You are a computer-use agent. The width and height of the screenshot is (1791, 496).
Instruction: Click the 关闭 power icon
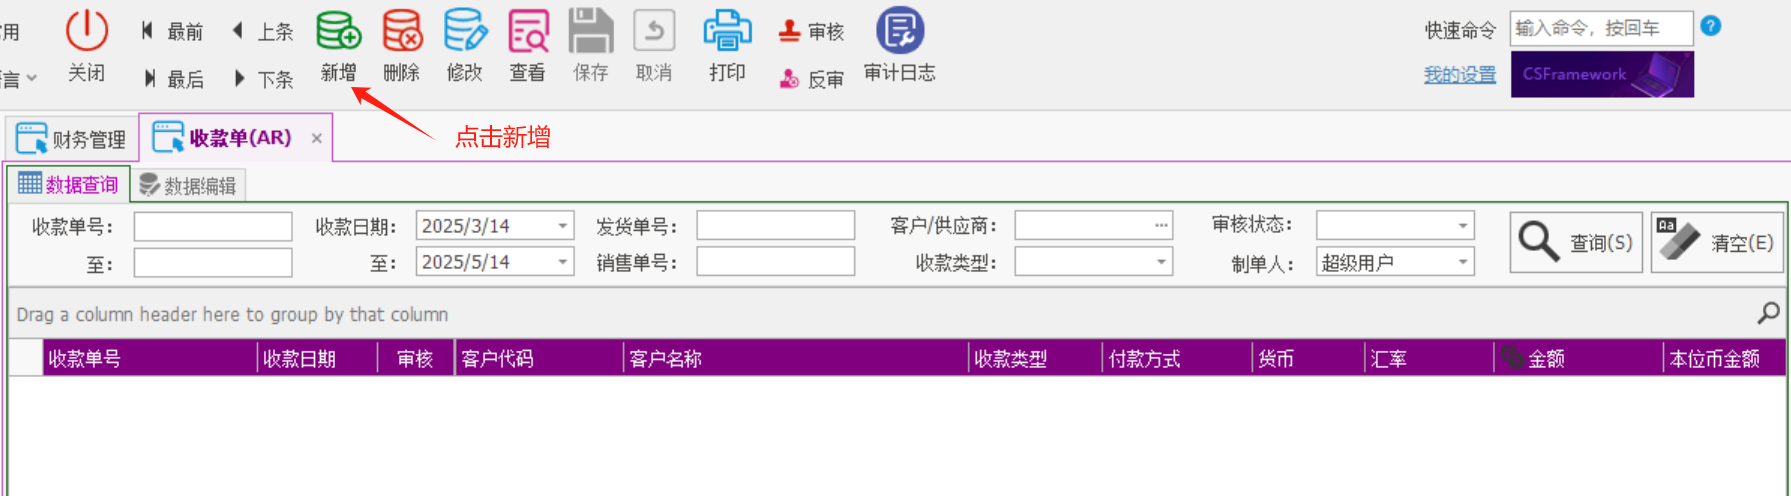point(87,31)
